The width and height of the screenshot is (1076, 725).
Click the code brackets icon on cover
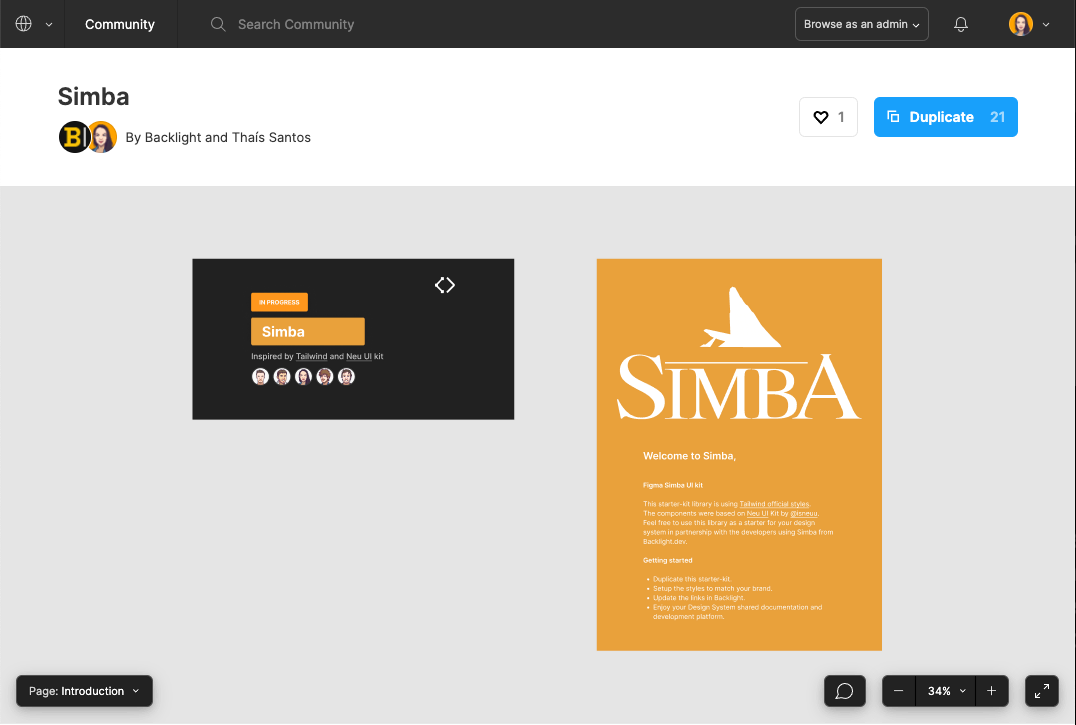pyautogui.click(x=445, y=285)
